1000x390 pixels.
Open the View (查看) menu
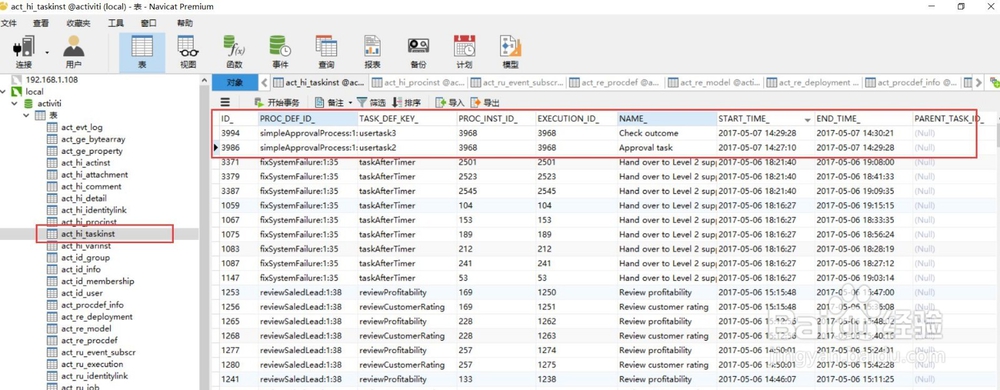coord(41,23)
